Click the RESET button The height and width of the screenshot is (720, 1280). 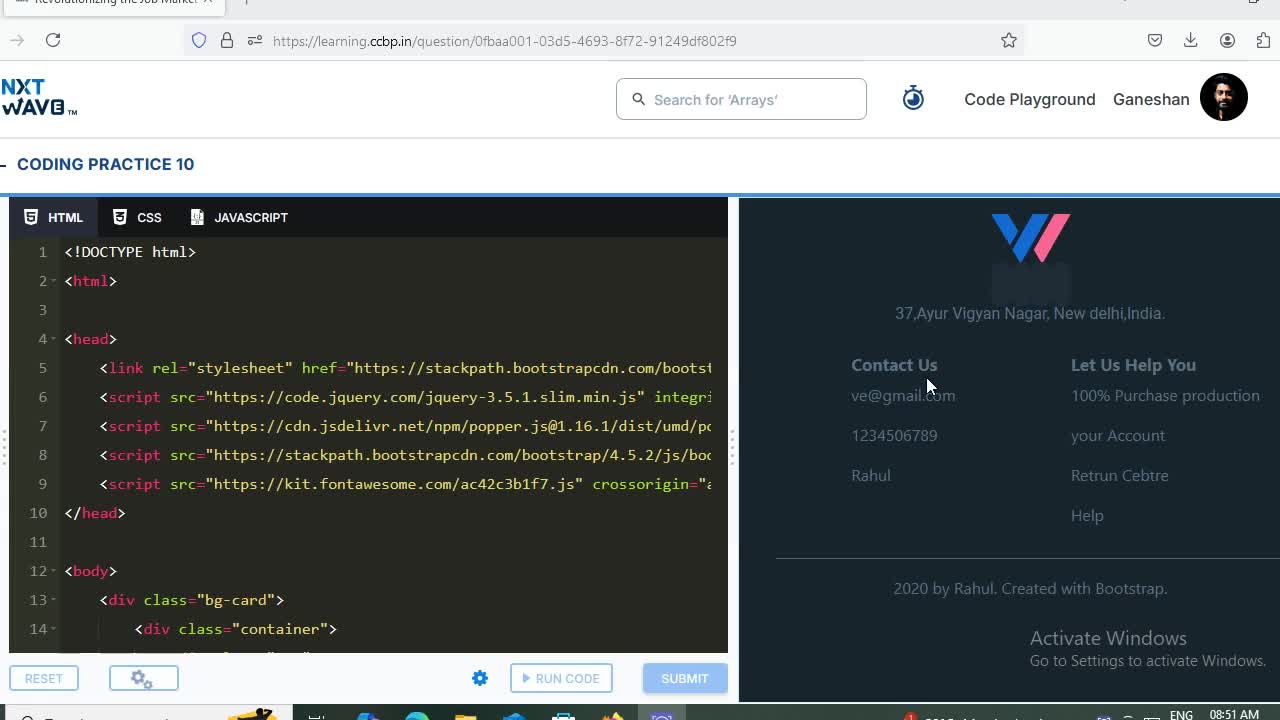(x=44, y=678)
